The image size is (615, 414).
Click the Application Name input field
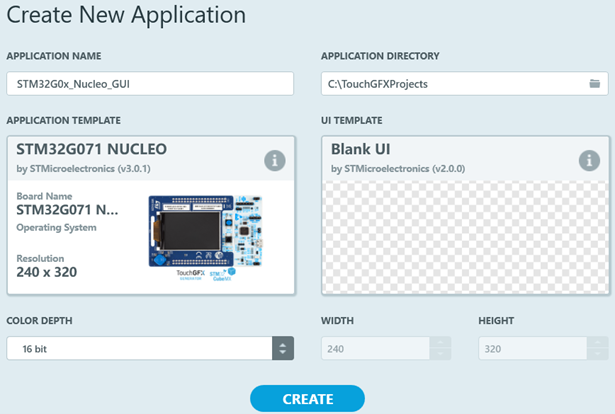(x=150, y=84)
